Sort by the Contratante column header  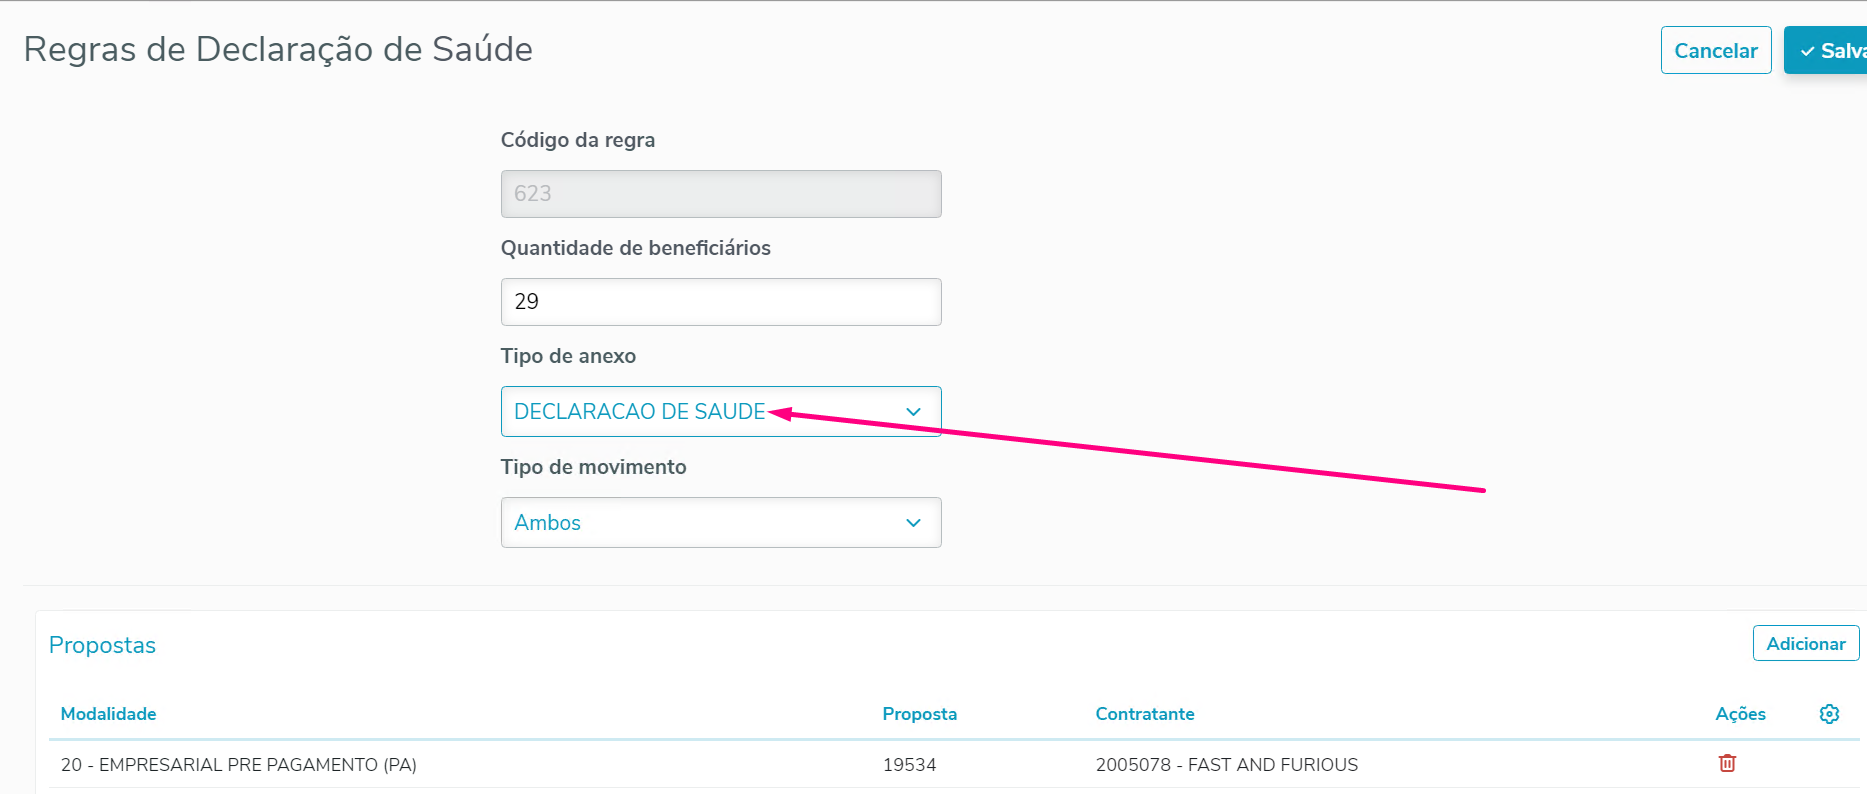click(x=1145, y=714)
